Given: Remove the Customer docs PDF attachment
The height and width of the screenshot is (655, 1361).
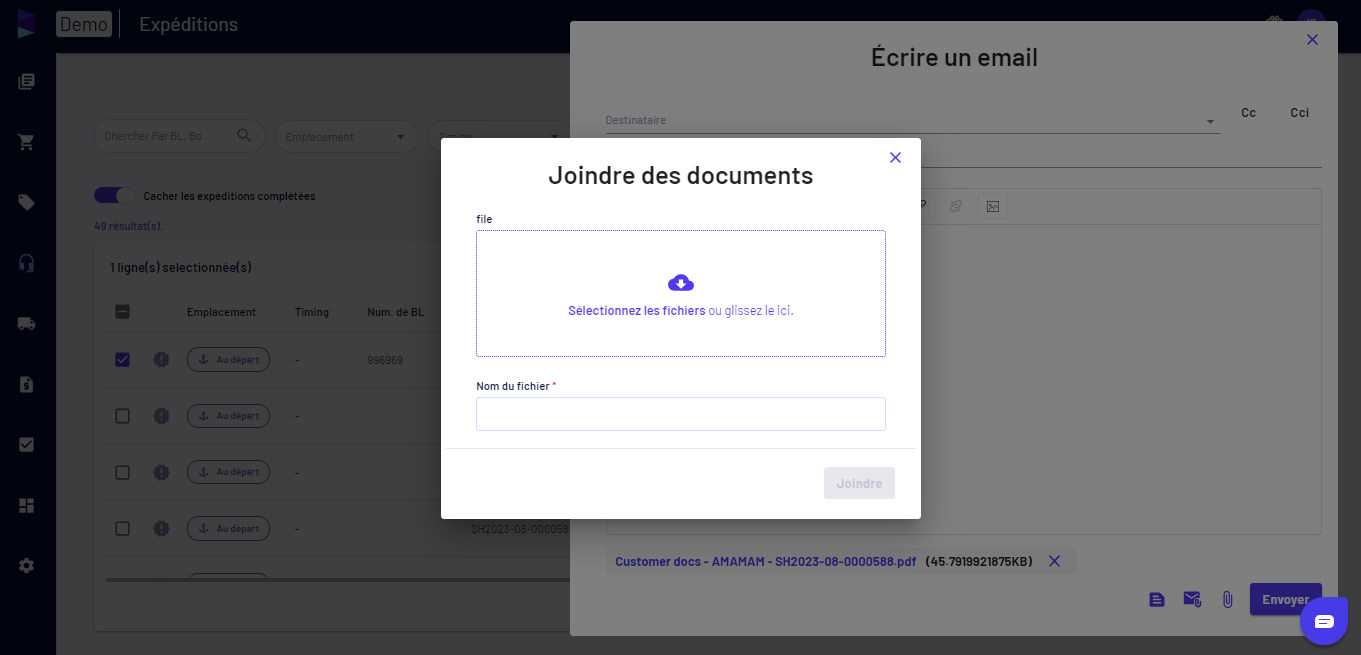Looking at the screenshot, I should [1054, 561].
